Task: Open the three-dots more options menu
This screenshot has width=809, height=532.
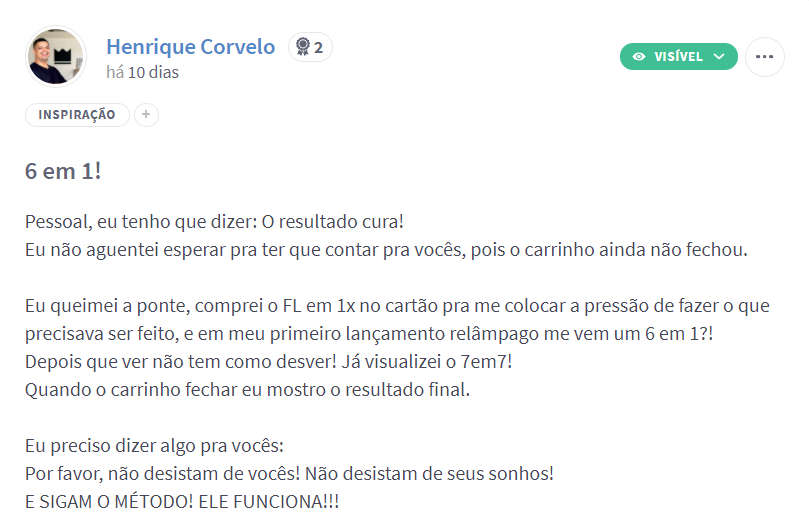Action: pyautogui.click(x=765, y=57)
